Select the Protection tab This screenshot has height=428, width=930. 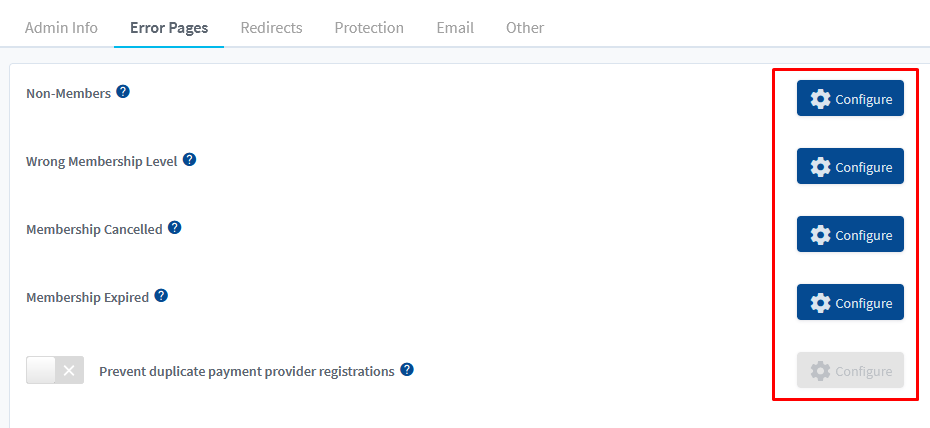pos(369,28)
